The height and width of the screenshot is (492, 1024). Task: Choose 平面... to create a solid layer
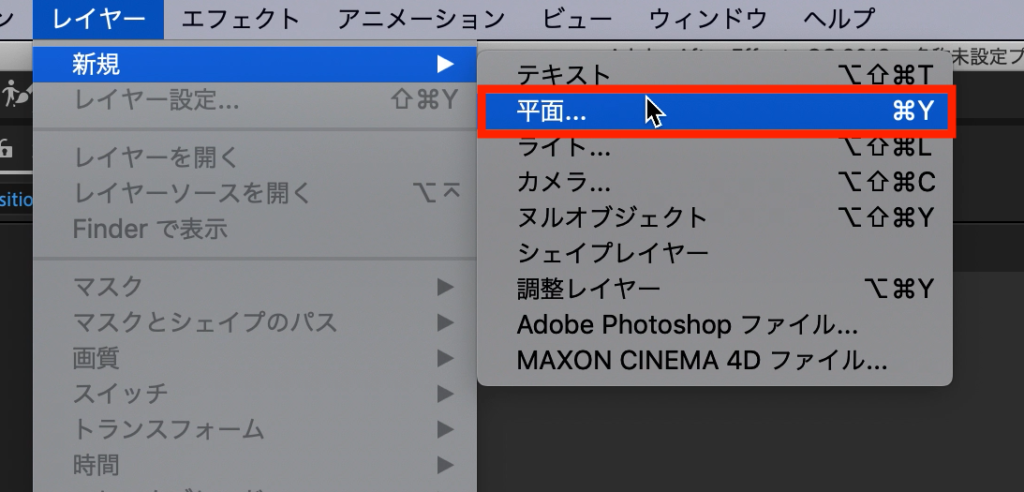[716, 112]
